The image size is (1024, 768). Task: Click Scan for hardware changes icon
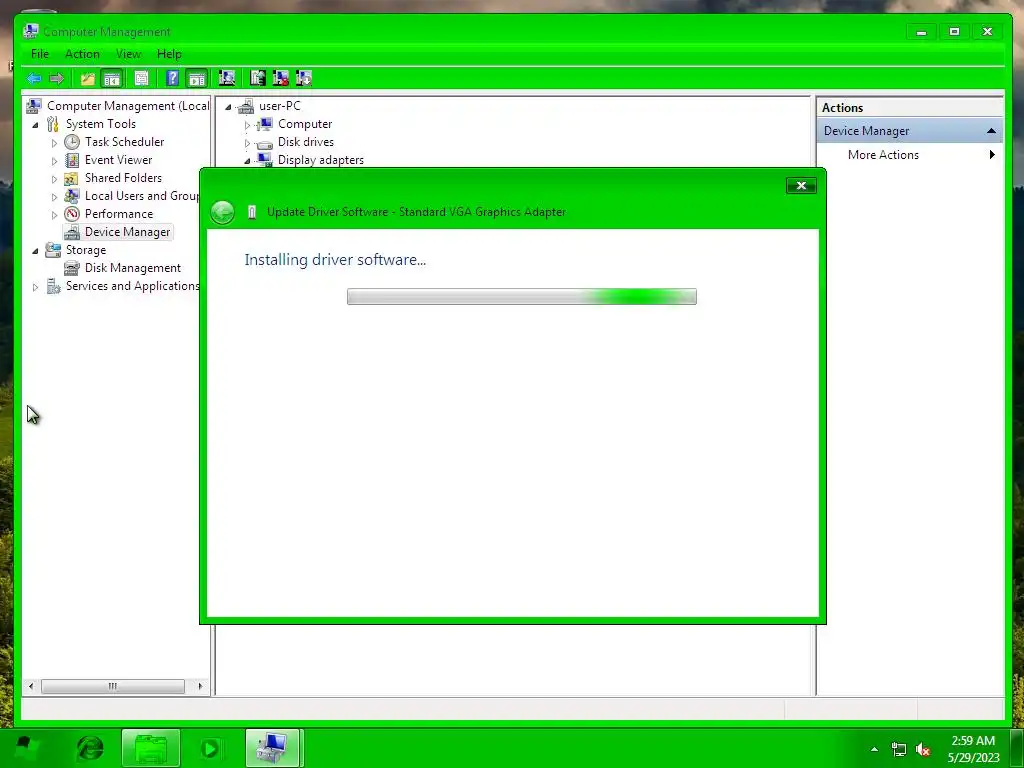(x=227, y=79)
